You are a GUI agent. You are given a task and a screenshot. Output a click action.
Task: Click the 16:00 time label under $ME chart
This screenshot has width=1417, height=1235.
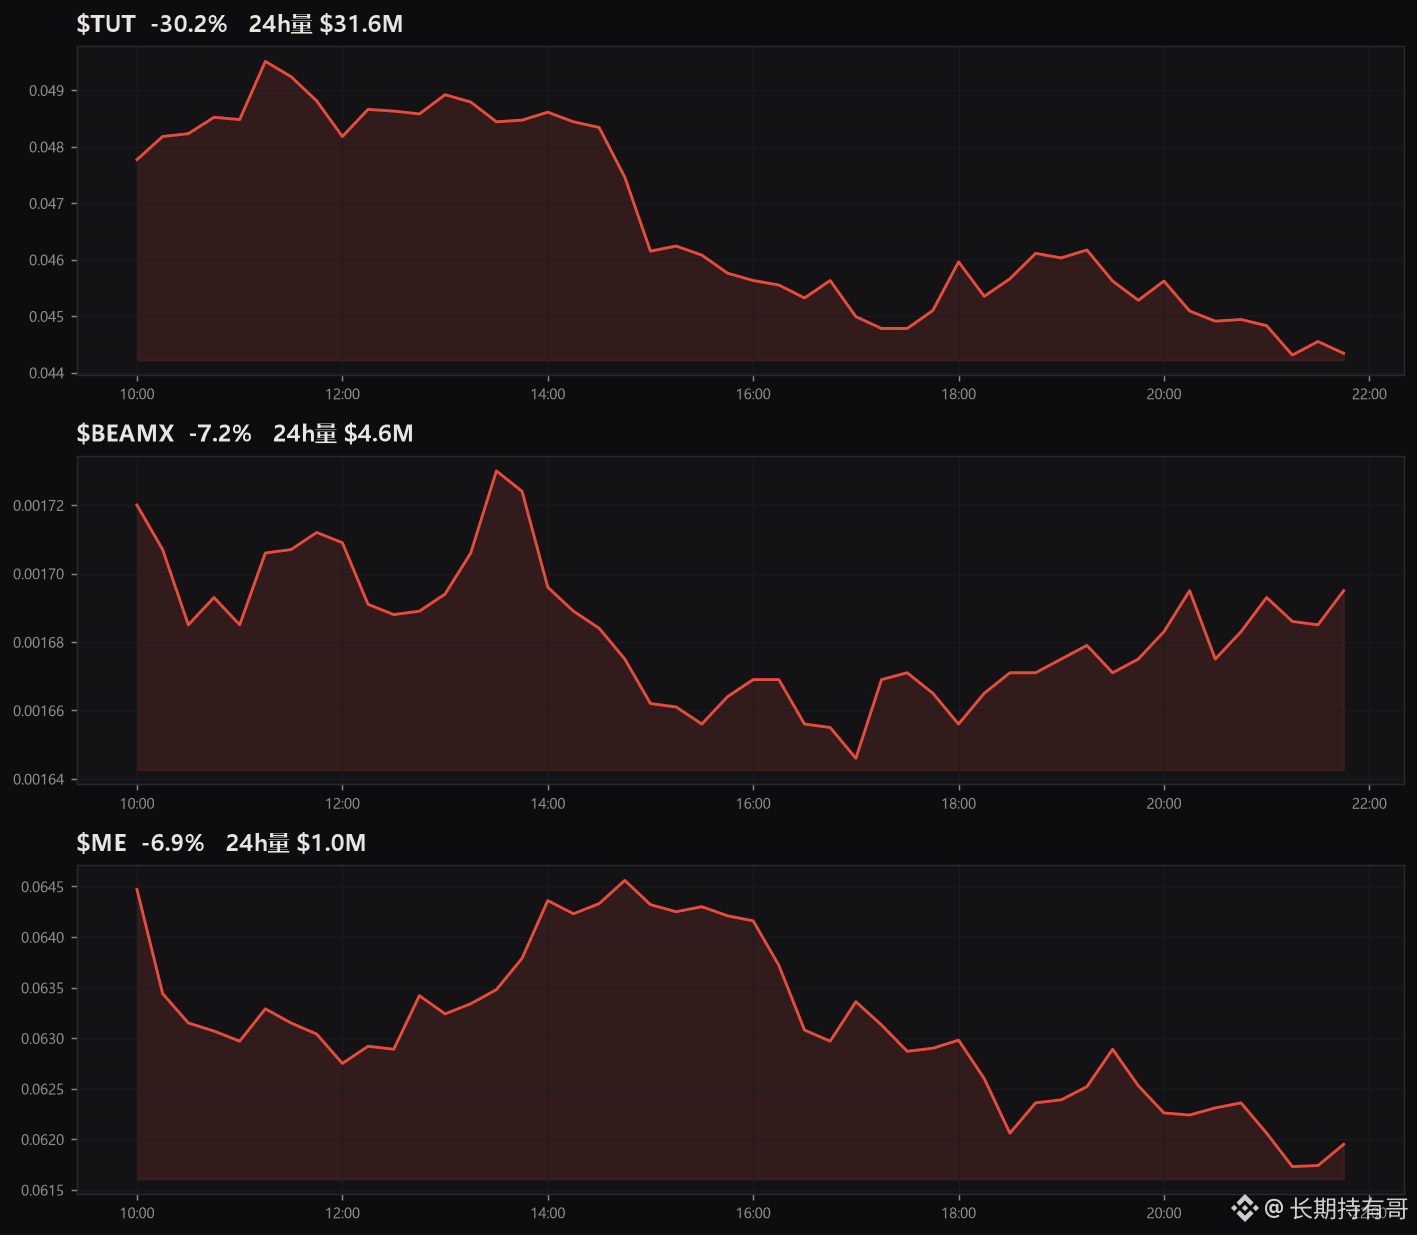click(753, 1213)
